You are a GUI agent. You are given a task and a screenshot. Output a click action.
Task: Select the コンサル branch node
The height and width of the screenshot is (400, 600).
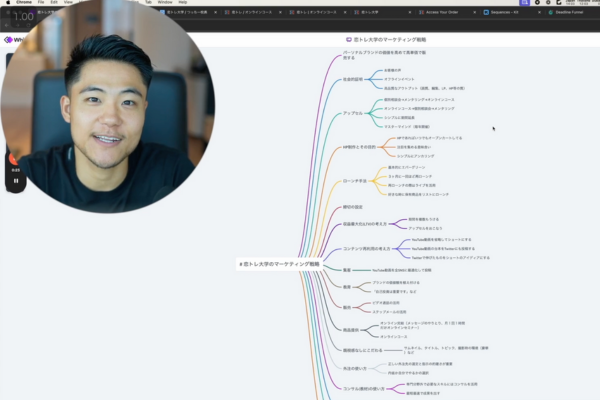364,389
